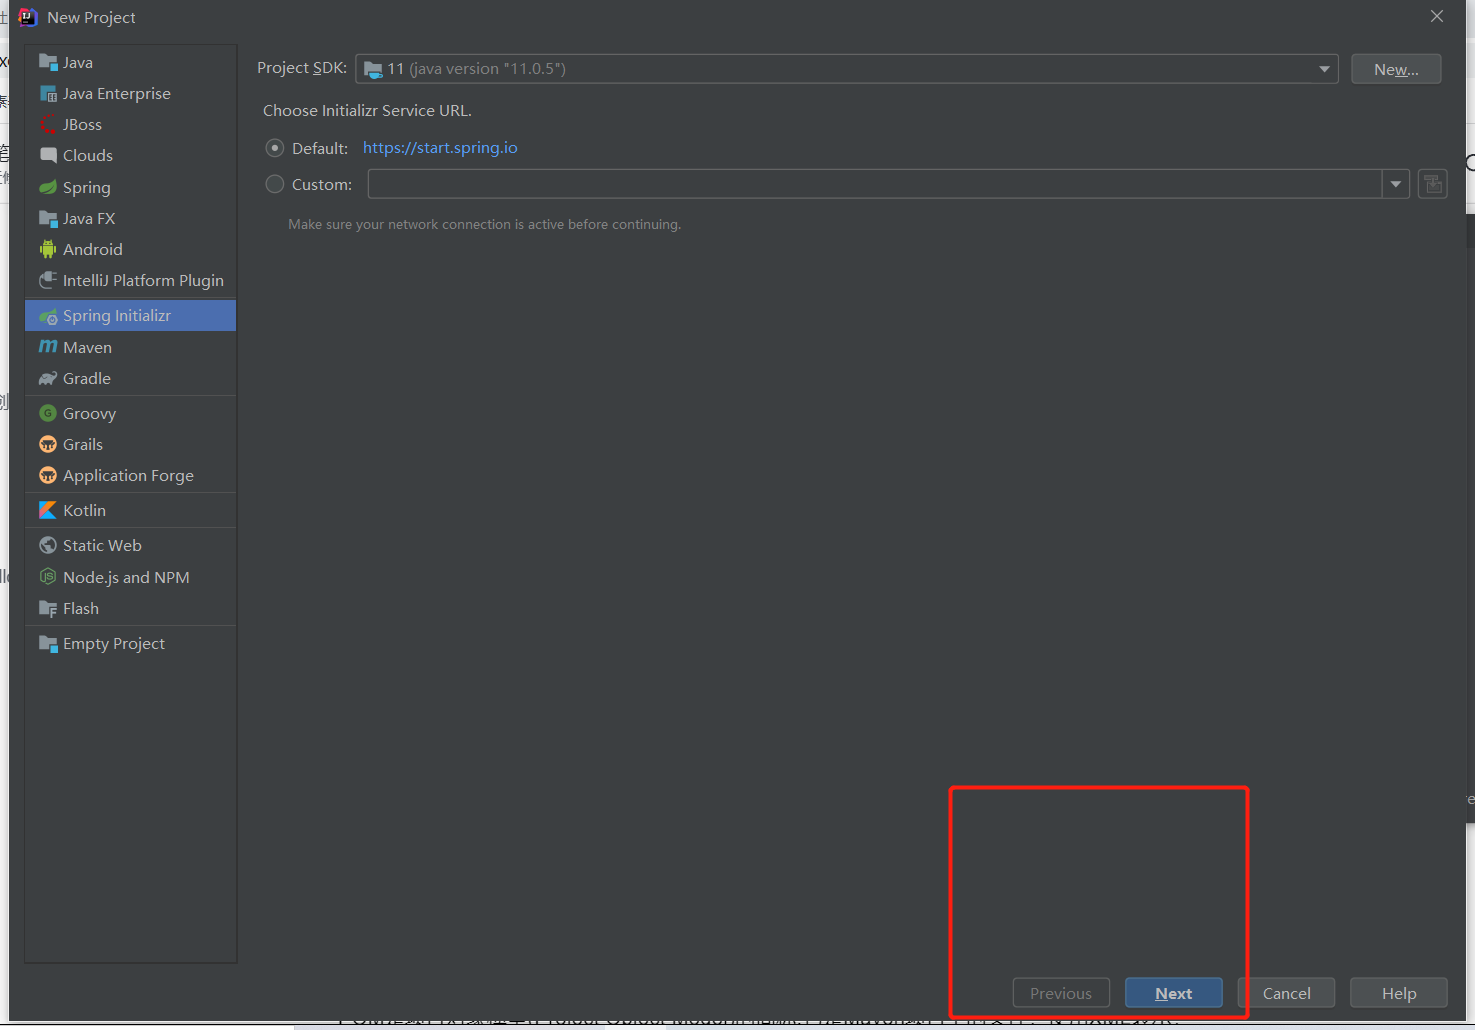
Task: Select Grails in the project list
Action: click(130, 444)
